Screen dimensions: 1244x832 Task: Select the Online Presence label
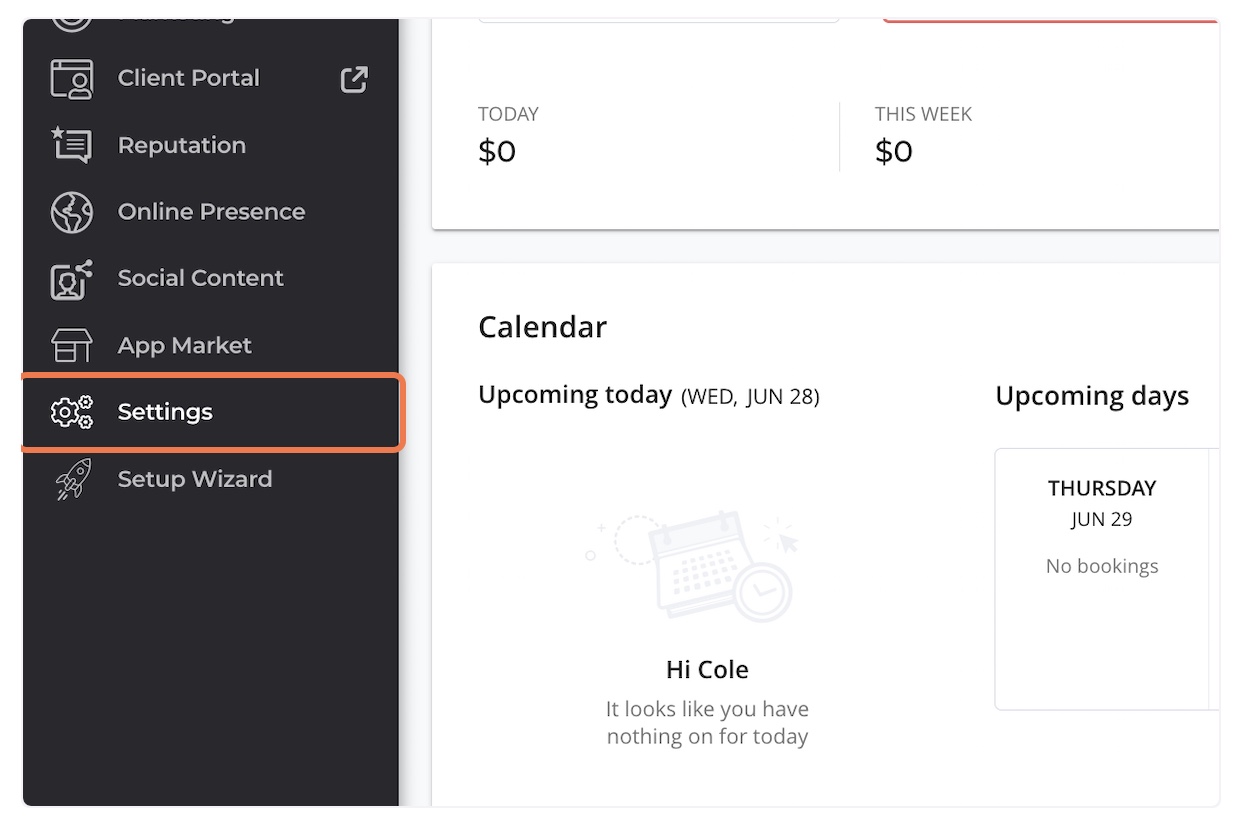click(x=211, y=212)
